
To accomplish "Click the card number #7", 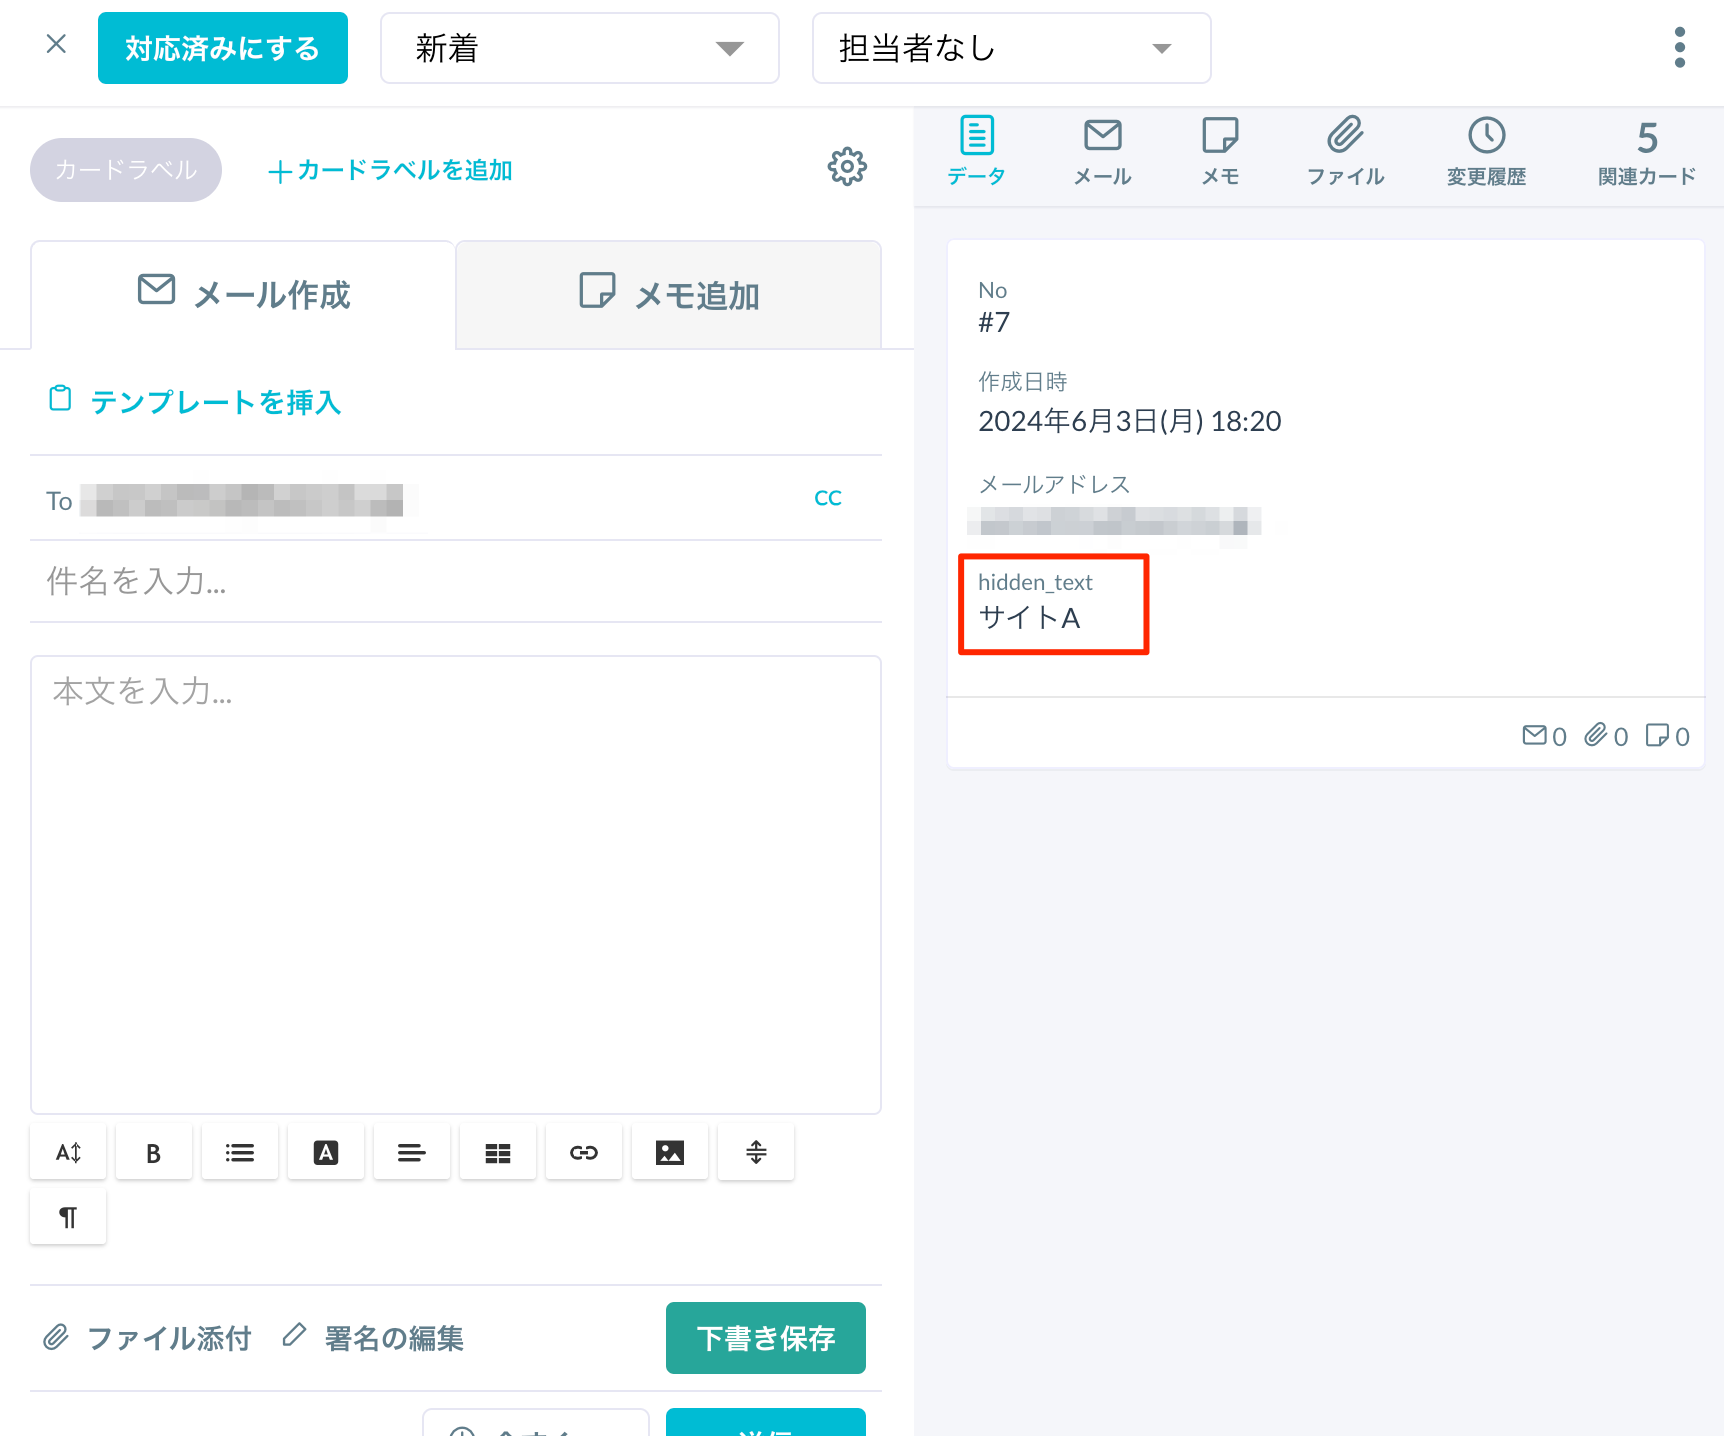I will (x=994, y=322).
